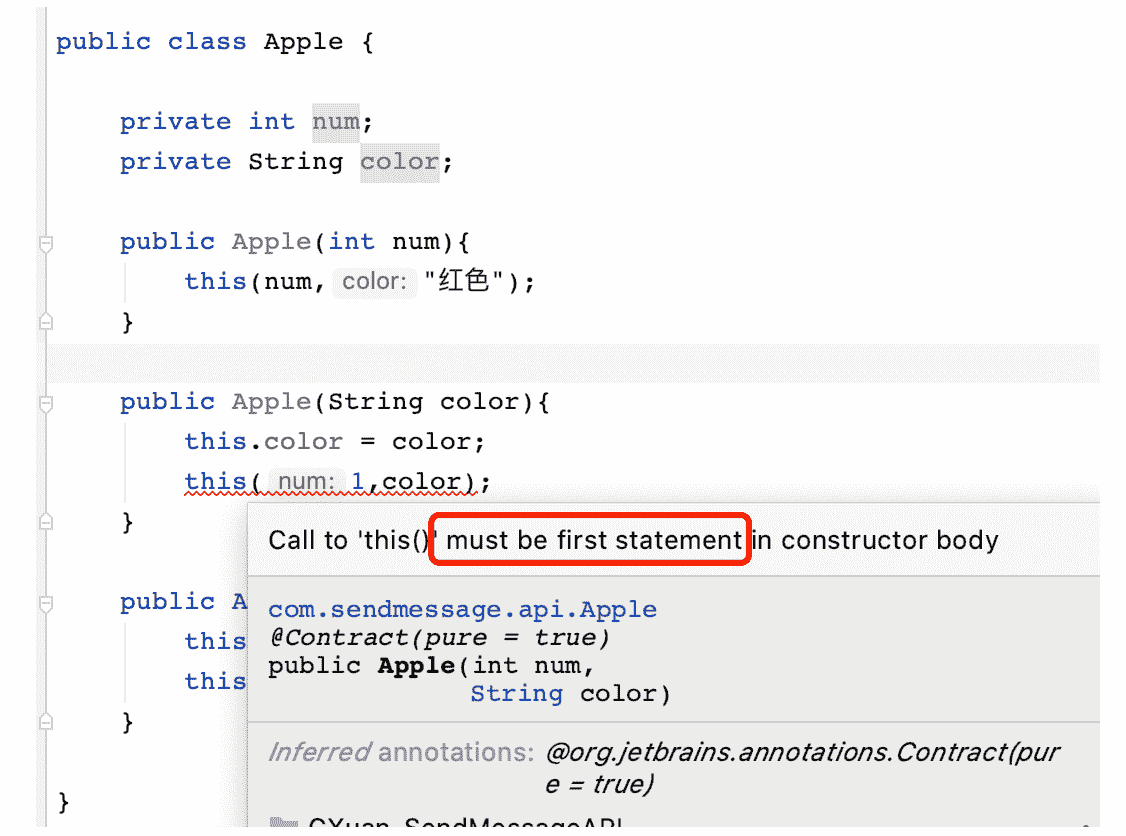Open com.sendmessage.api.Apple link in tooltip
The height and width of the screenshot is (836, 1126).
(462, 609)
